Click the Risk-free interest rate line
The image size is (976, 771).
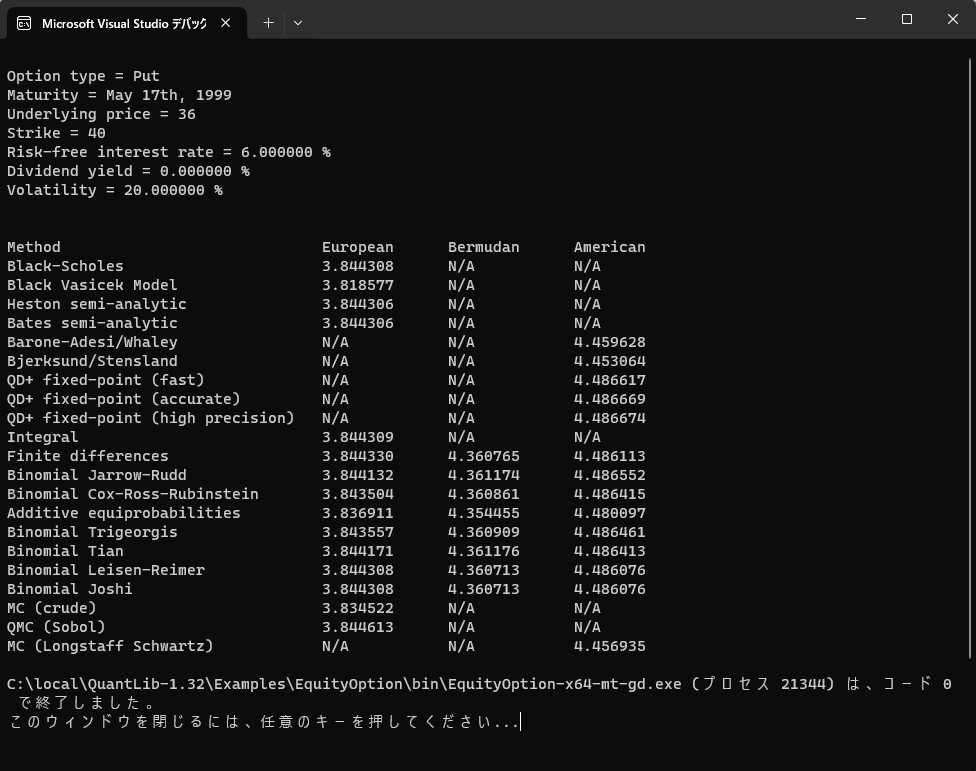[x=169, y=152]
